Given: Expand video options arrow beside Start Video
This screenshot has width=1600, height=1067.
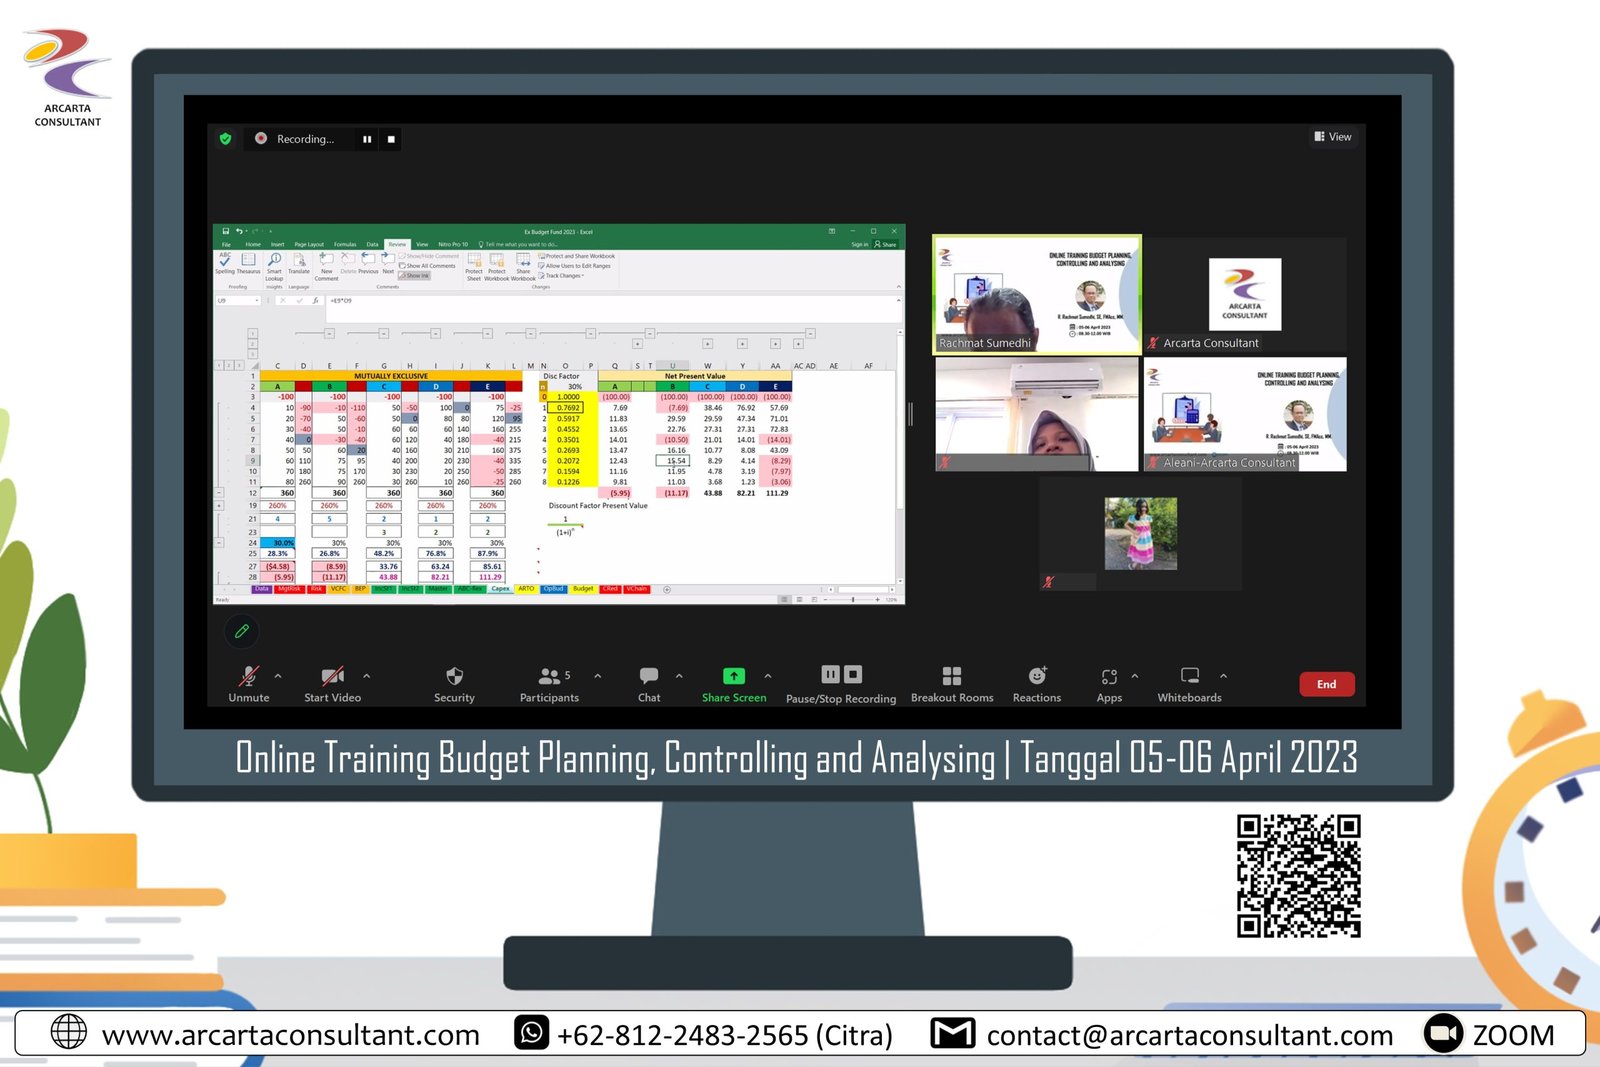Looking at the screenshot, I should tap(367, 676).
